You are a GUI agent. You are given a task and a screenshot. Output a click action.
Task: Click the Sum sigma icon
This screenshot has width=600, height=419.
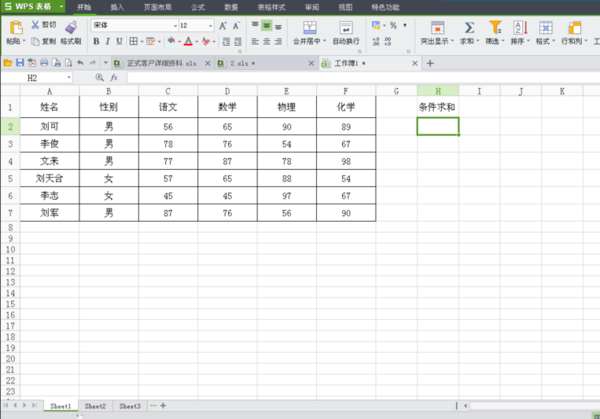click(x=469, y=28)
